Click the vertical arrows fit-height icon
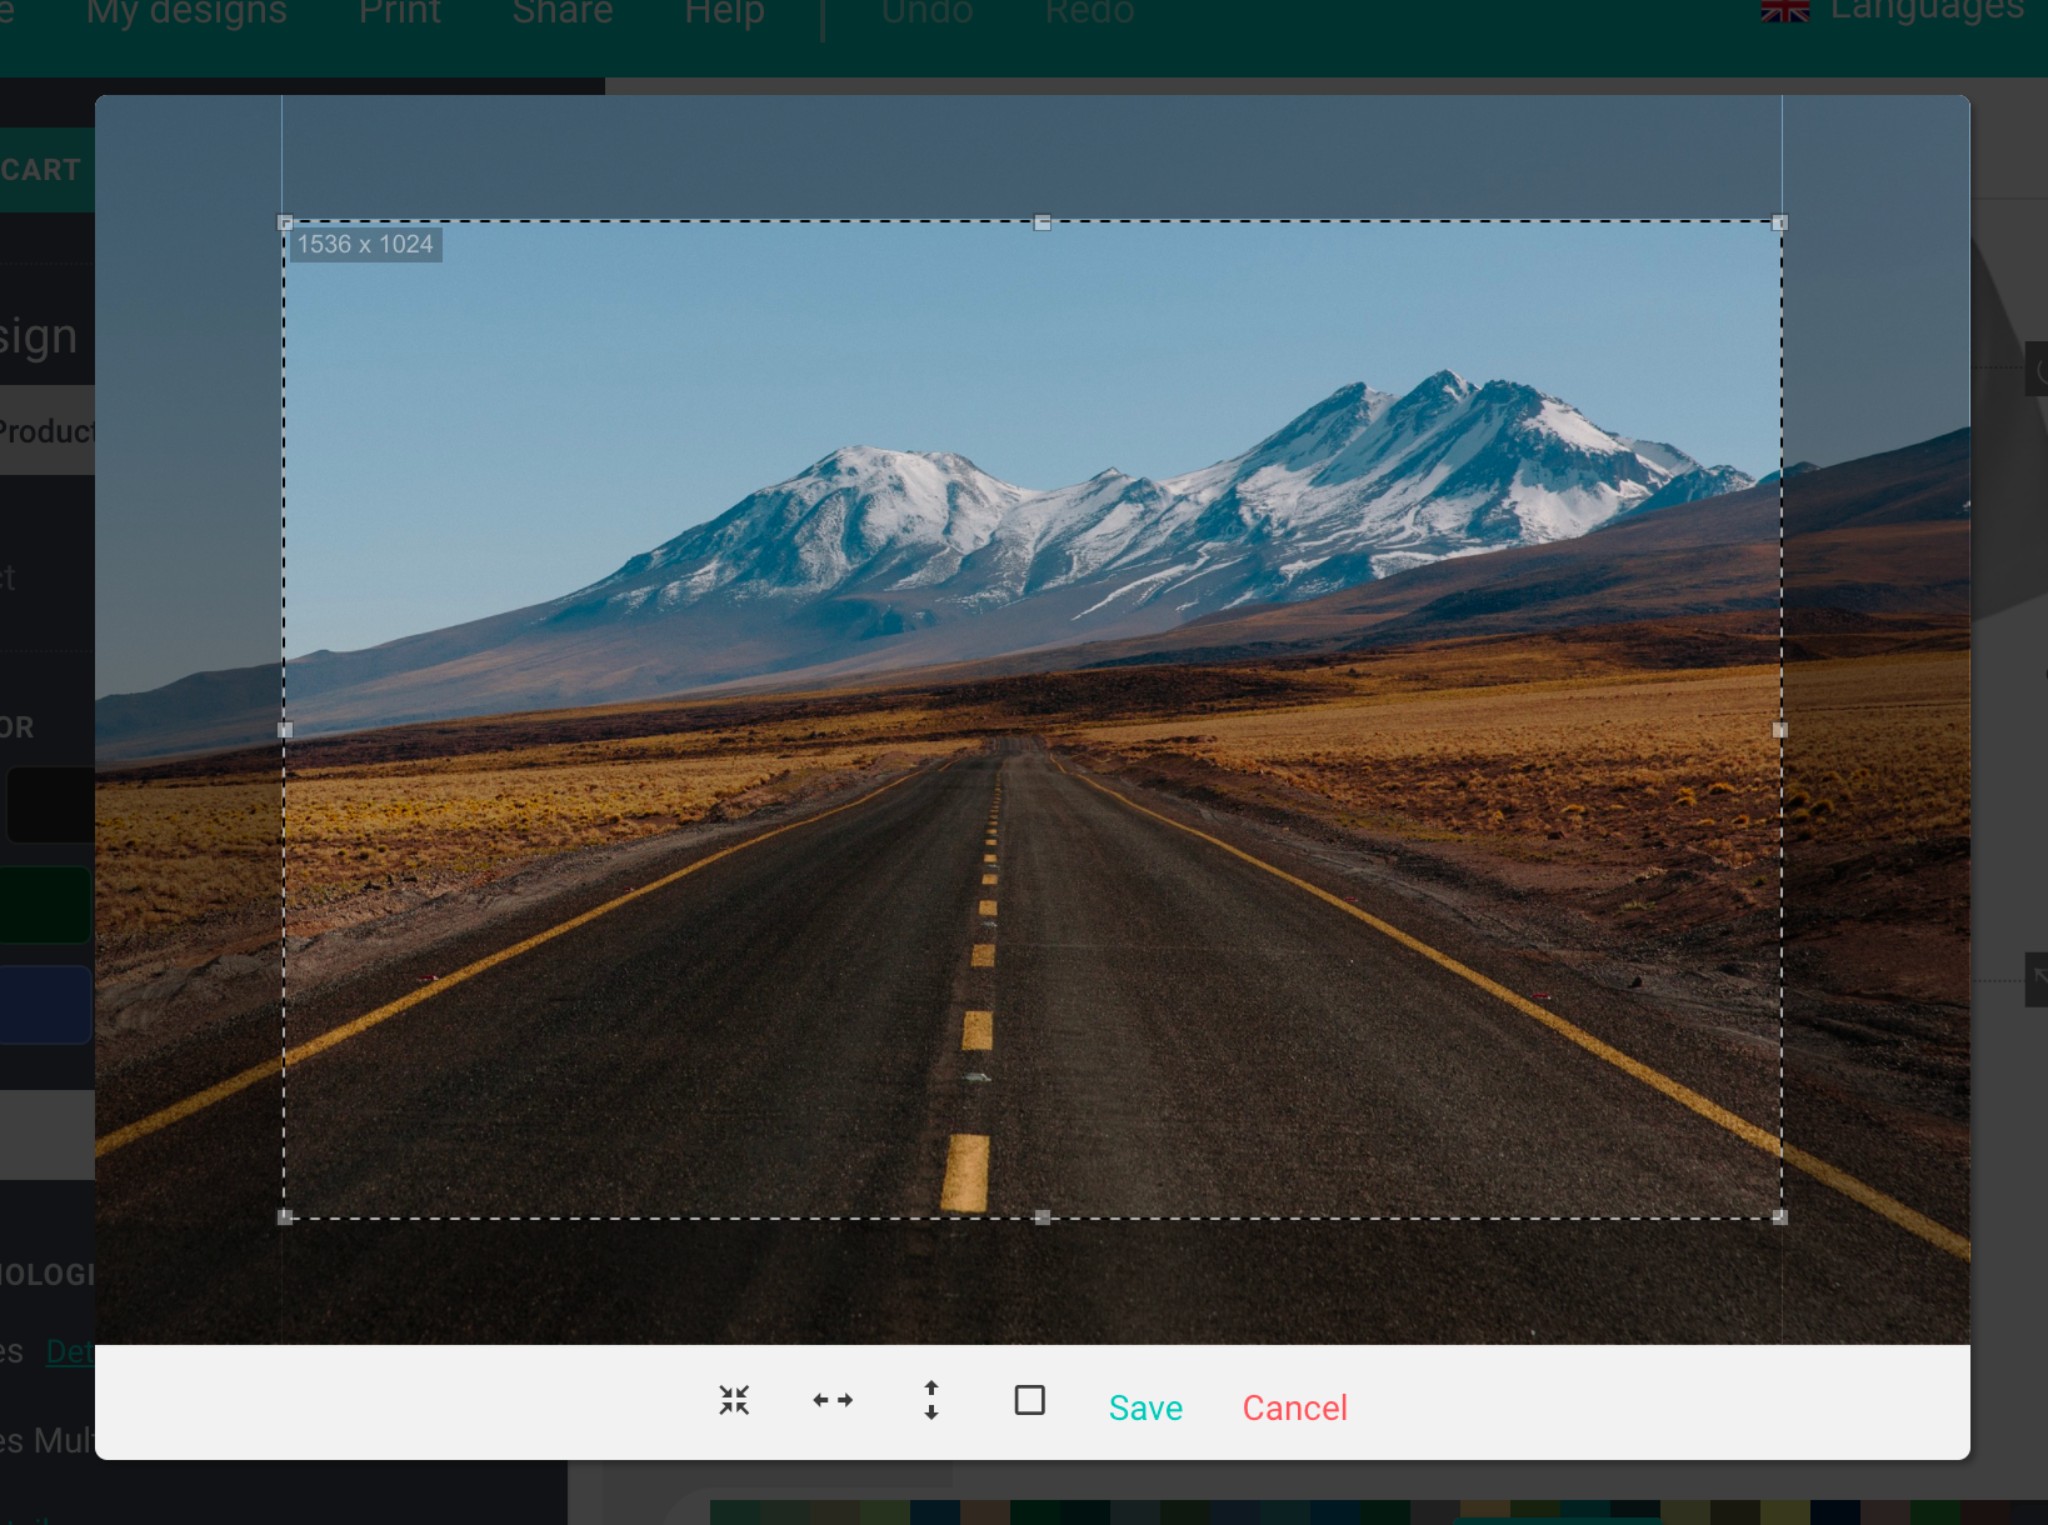The image size is (2048, 1525). [x=931, y=1400]
